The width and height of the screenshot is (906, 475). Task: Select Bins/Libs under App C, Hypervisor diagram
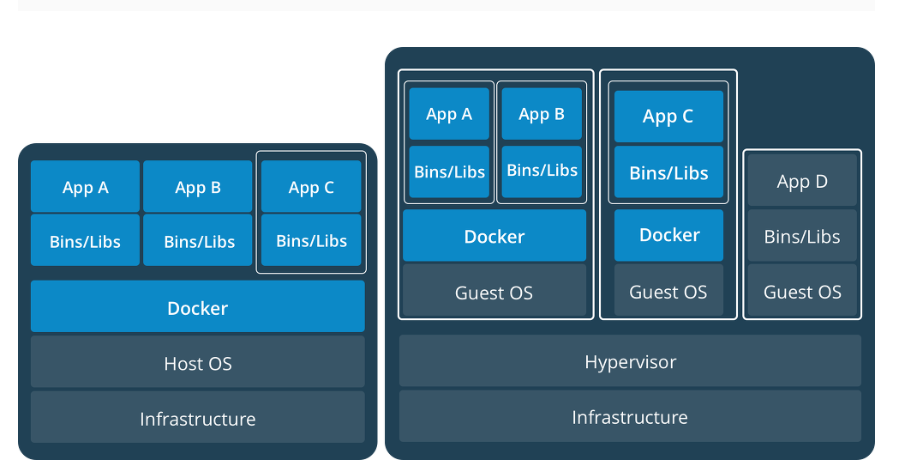(x=669, y=172)
